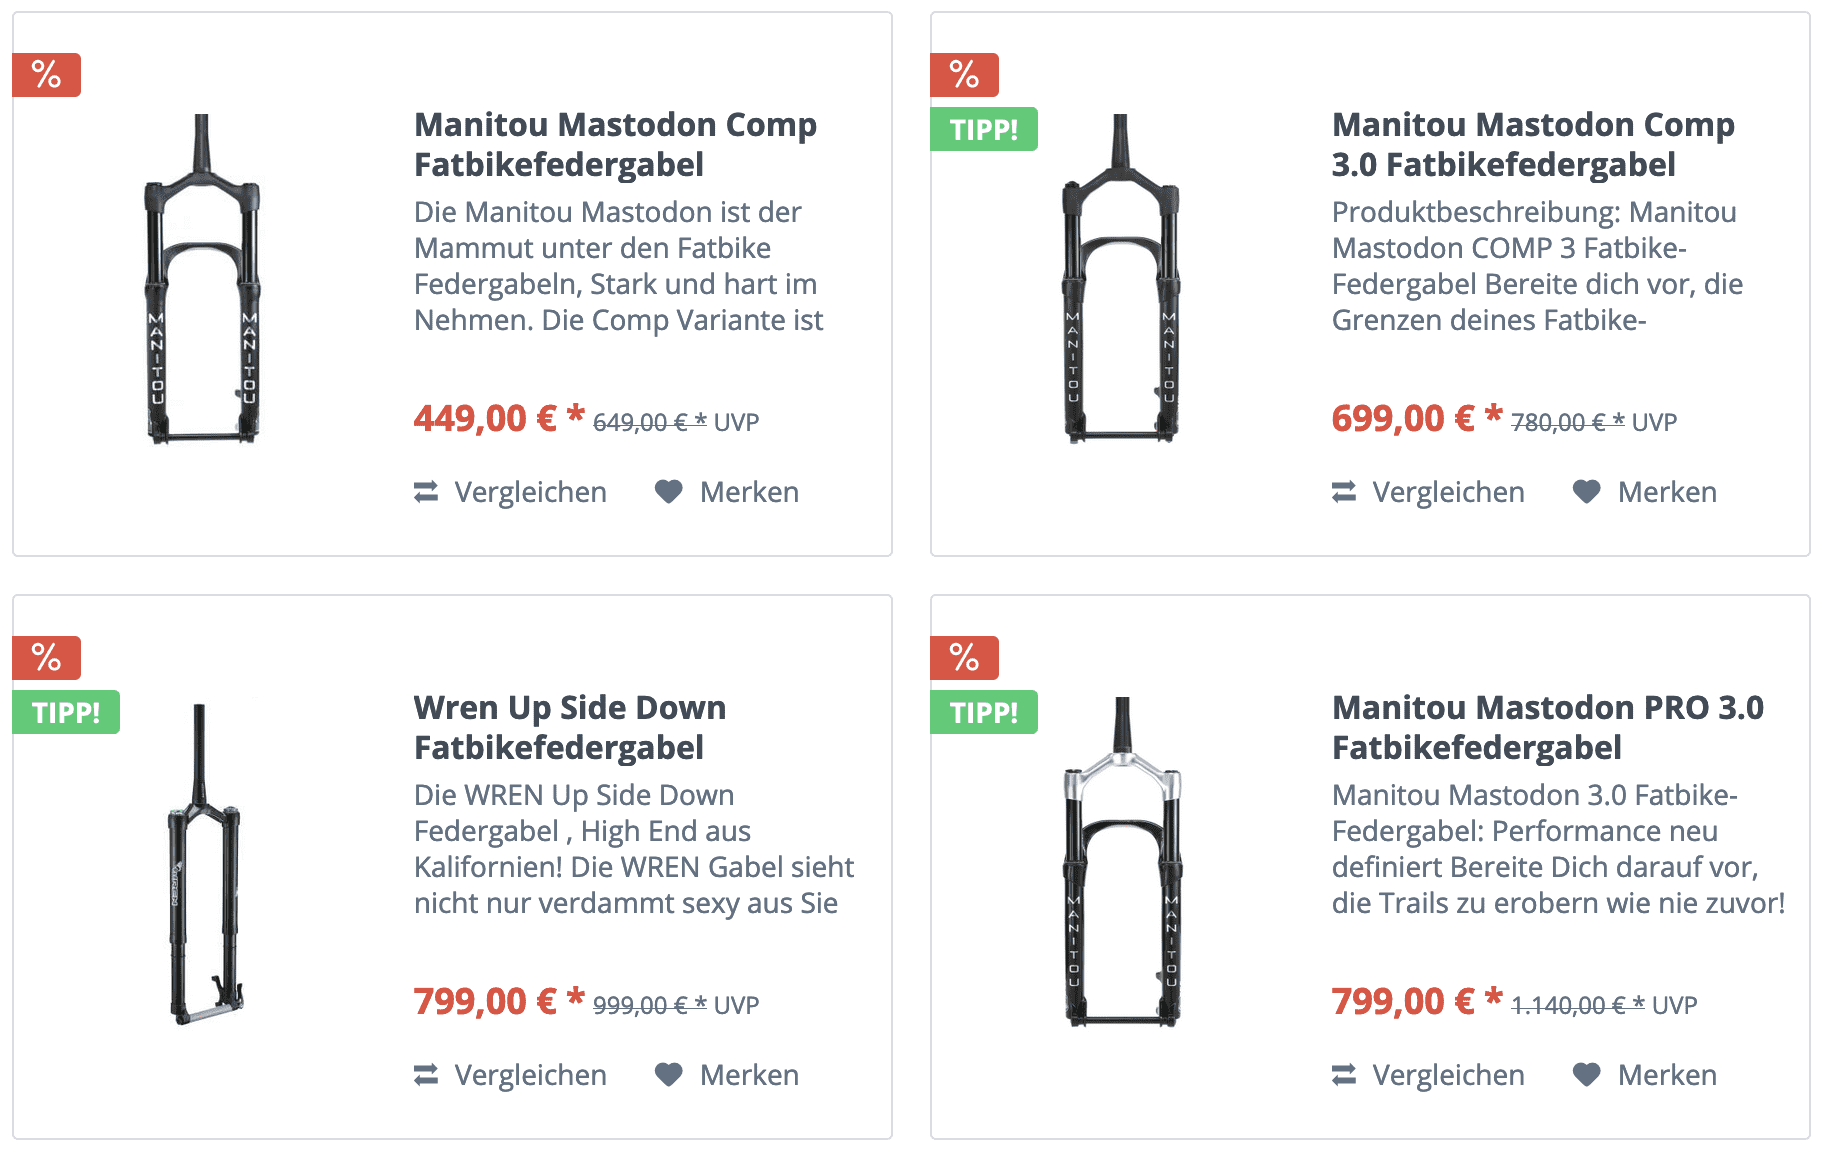Open Manitou Mastodon Comp Fatbikefedergabel title
The height and width of the screenshot is (1152, 1822).
point(614,144)
